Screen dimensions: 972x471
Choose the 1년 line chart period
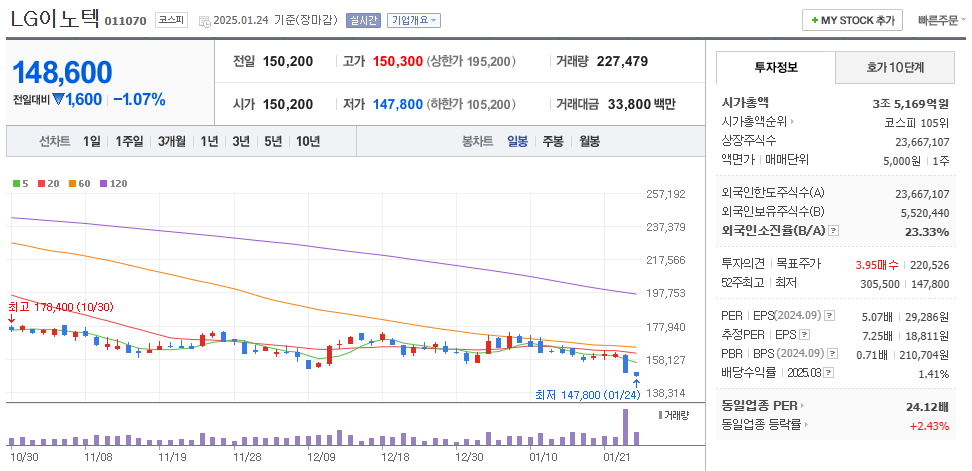point(209,141)
